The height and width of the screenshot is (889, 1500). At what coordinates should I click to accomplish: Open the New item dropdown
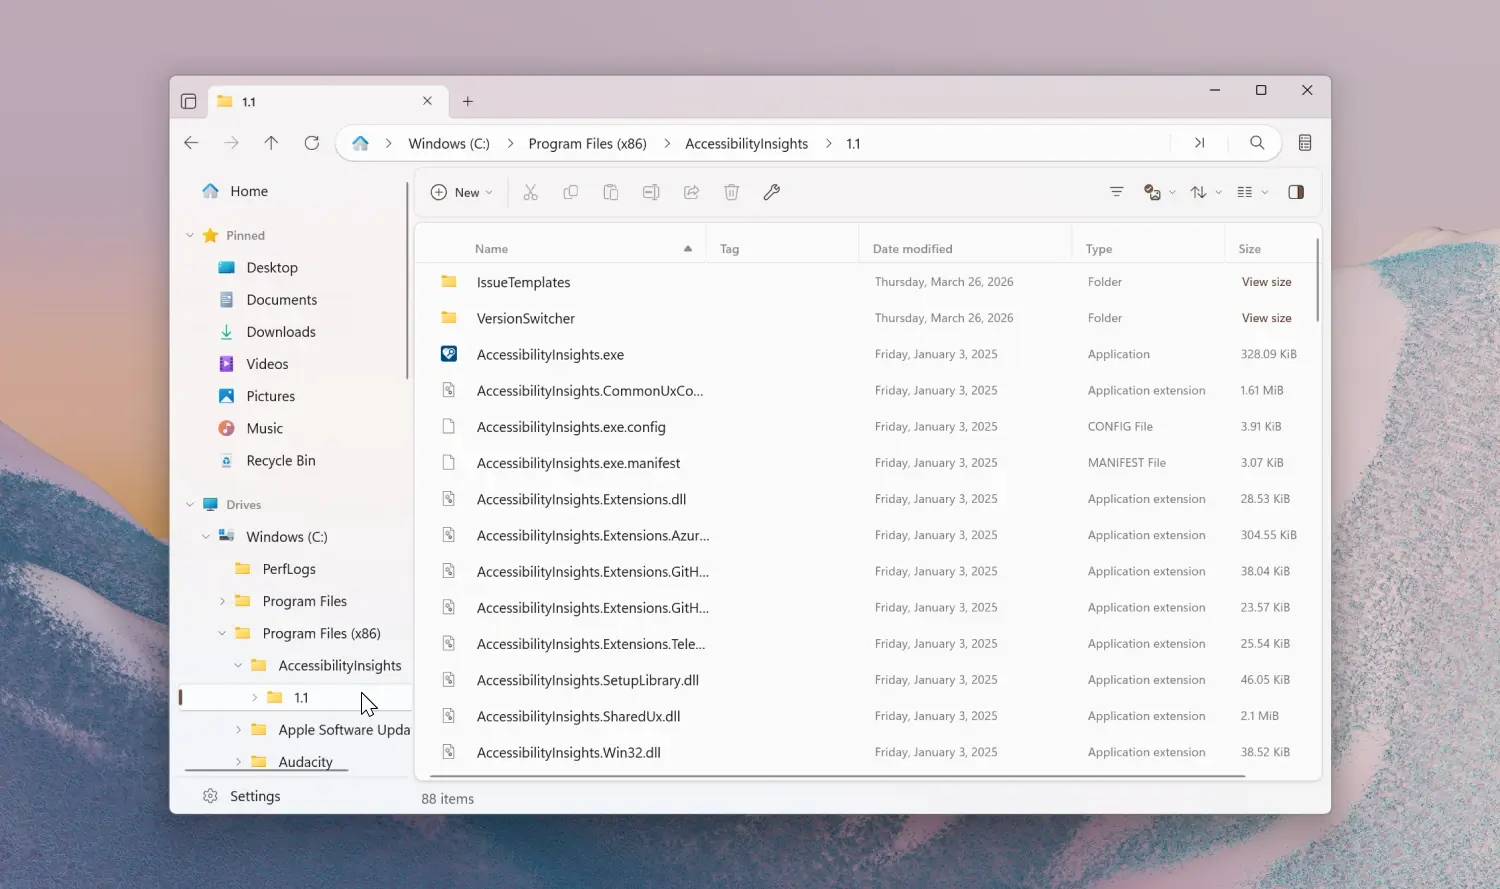tap(462, 192)
